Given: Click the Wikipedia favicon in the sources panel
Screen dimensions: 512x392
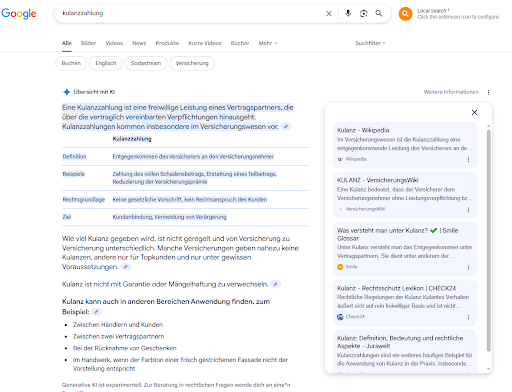Looking at the screenshot, I should pos(340,159).
